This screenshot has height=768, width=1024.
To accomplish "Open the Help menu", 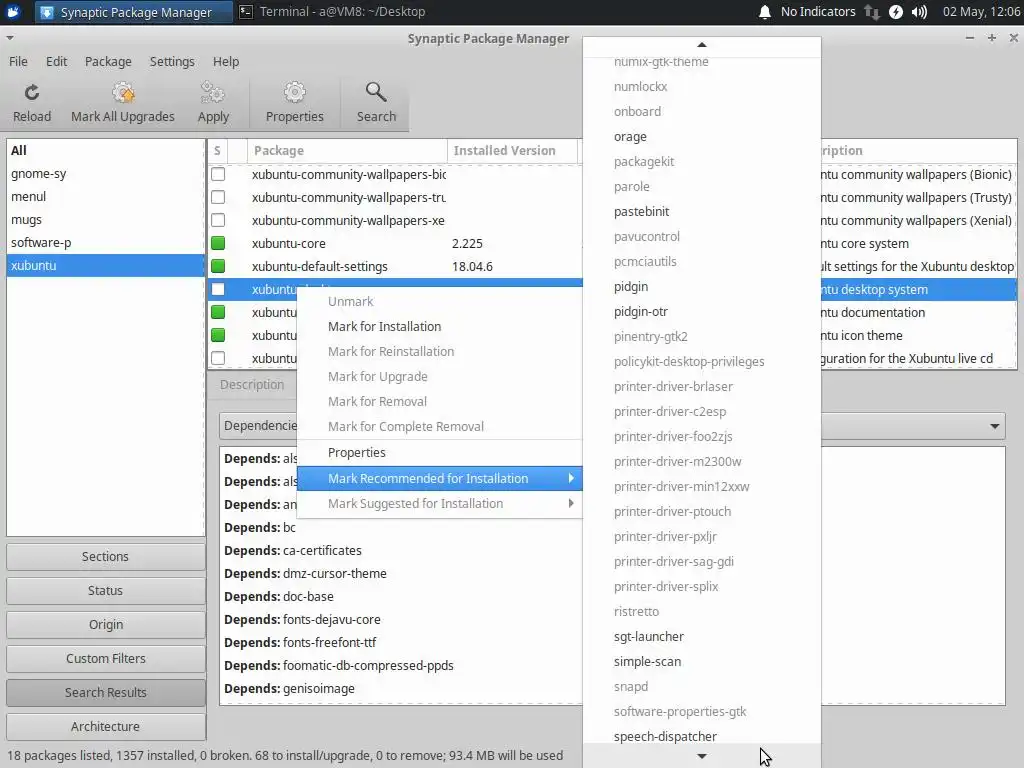I will (226, 61).
